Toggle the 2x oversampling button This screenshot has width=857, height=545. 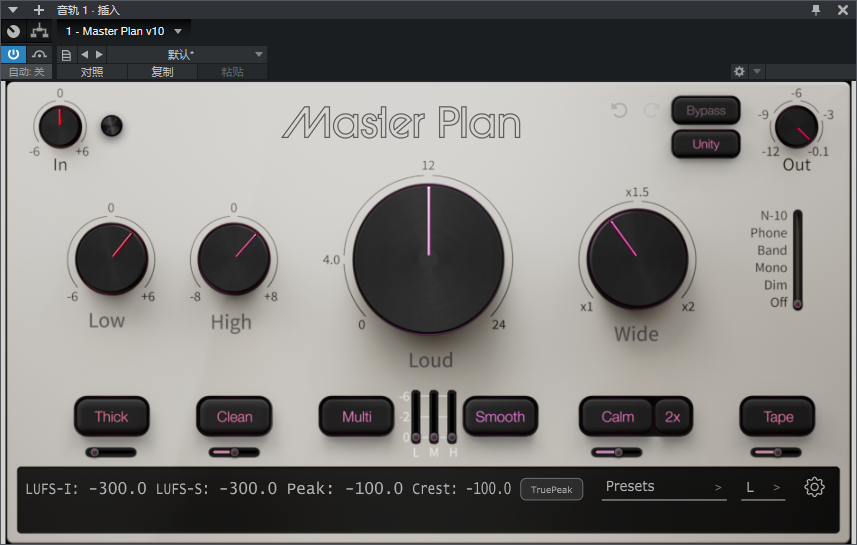coord(673,417)
